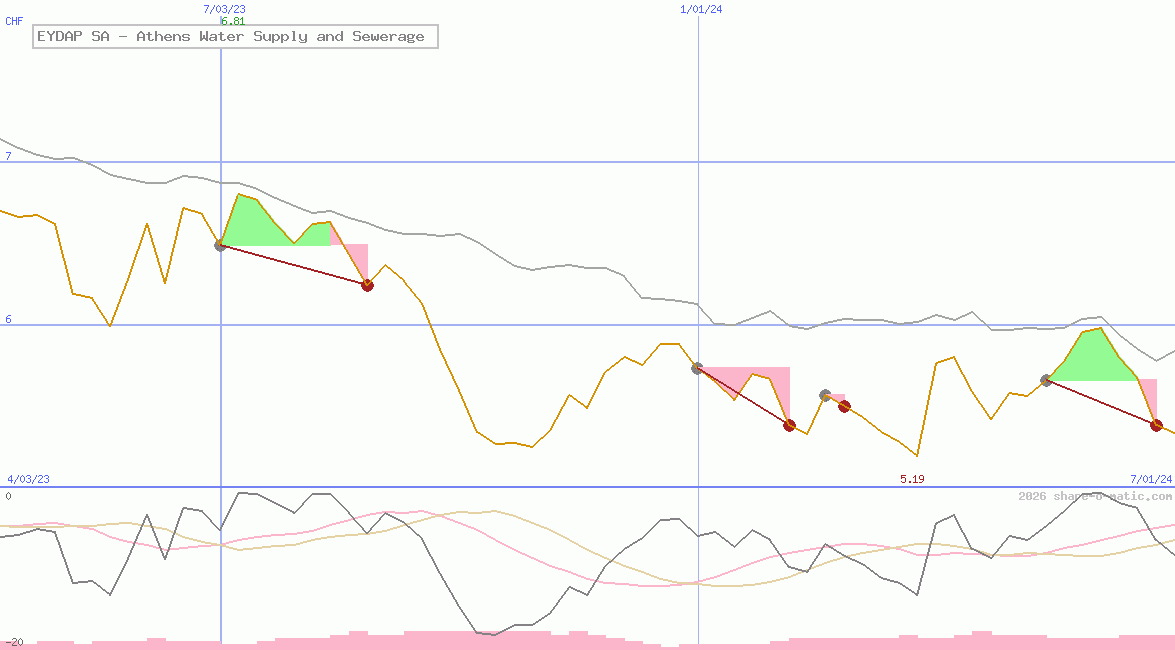Screen dimensions: 1175x650
Task: Select the last gray start marker on the chart
Action: (x=1046, y=380)
